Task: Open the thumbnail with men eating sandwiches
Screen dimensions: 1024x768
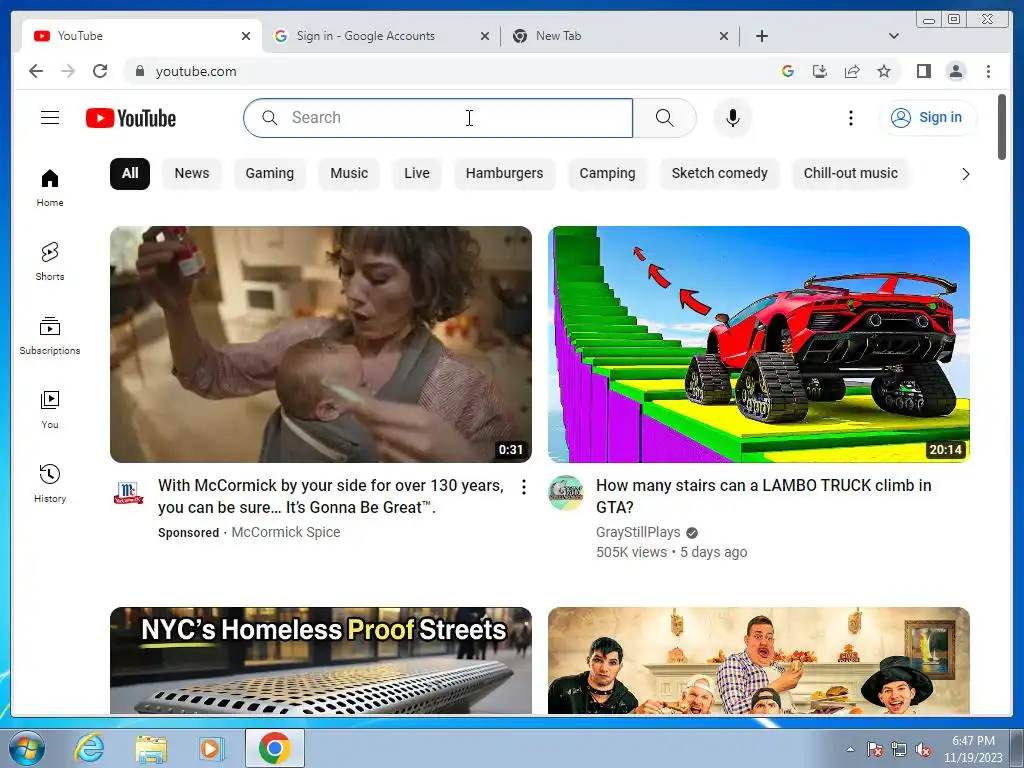Action: point(759,661)
